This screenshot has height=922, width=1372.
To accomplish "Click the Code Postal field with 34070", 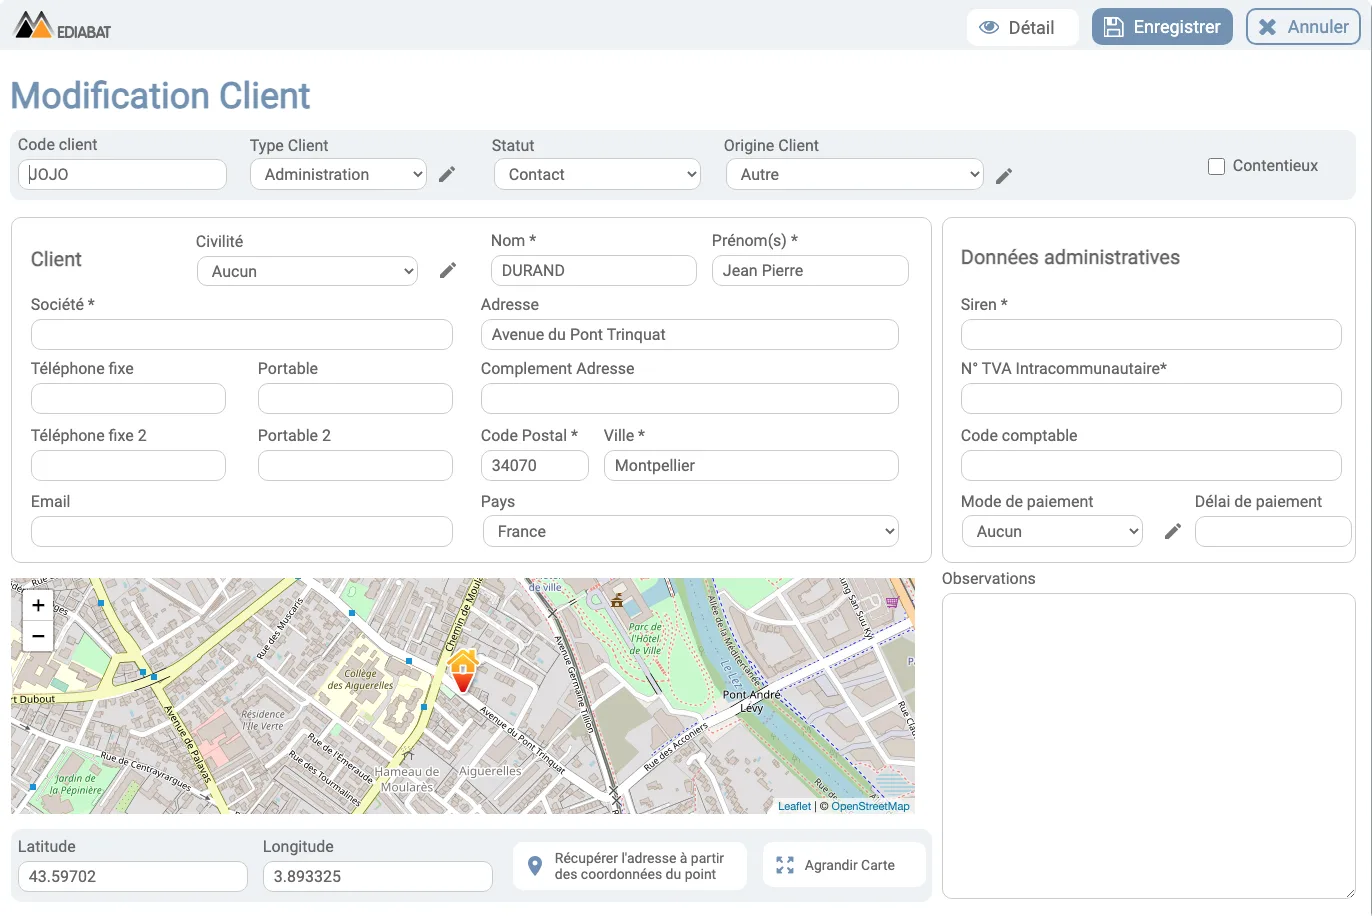I will 535,465.
